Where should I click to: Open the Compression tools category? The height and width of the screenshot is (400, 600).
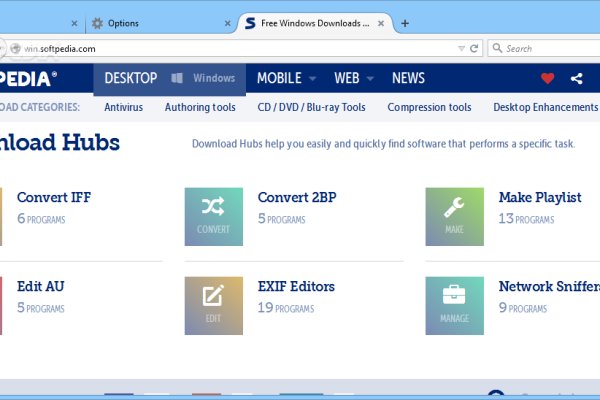(429, 107)
